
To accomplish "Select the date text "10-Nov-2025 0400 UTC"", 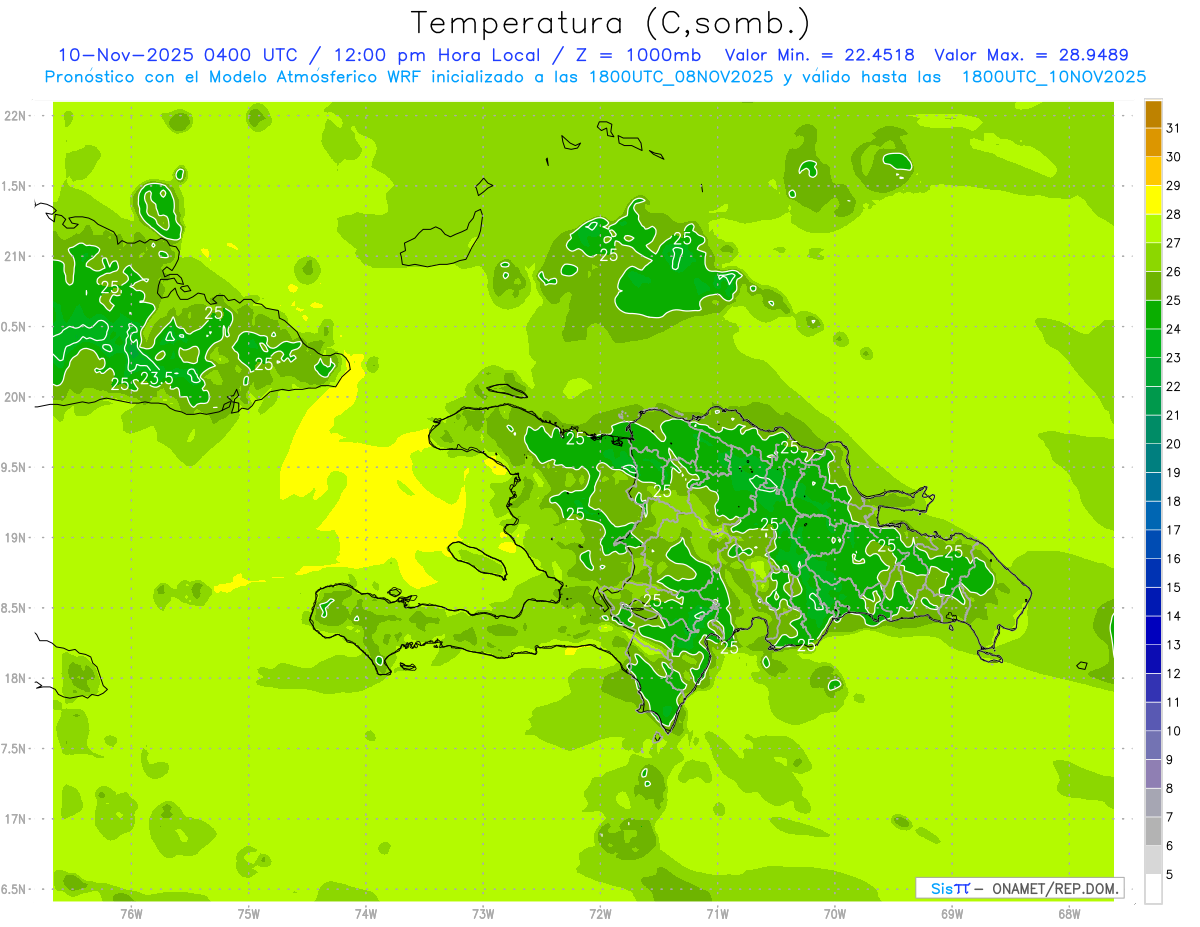I will pos(177,55).
